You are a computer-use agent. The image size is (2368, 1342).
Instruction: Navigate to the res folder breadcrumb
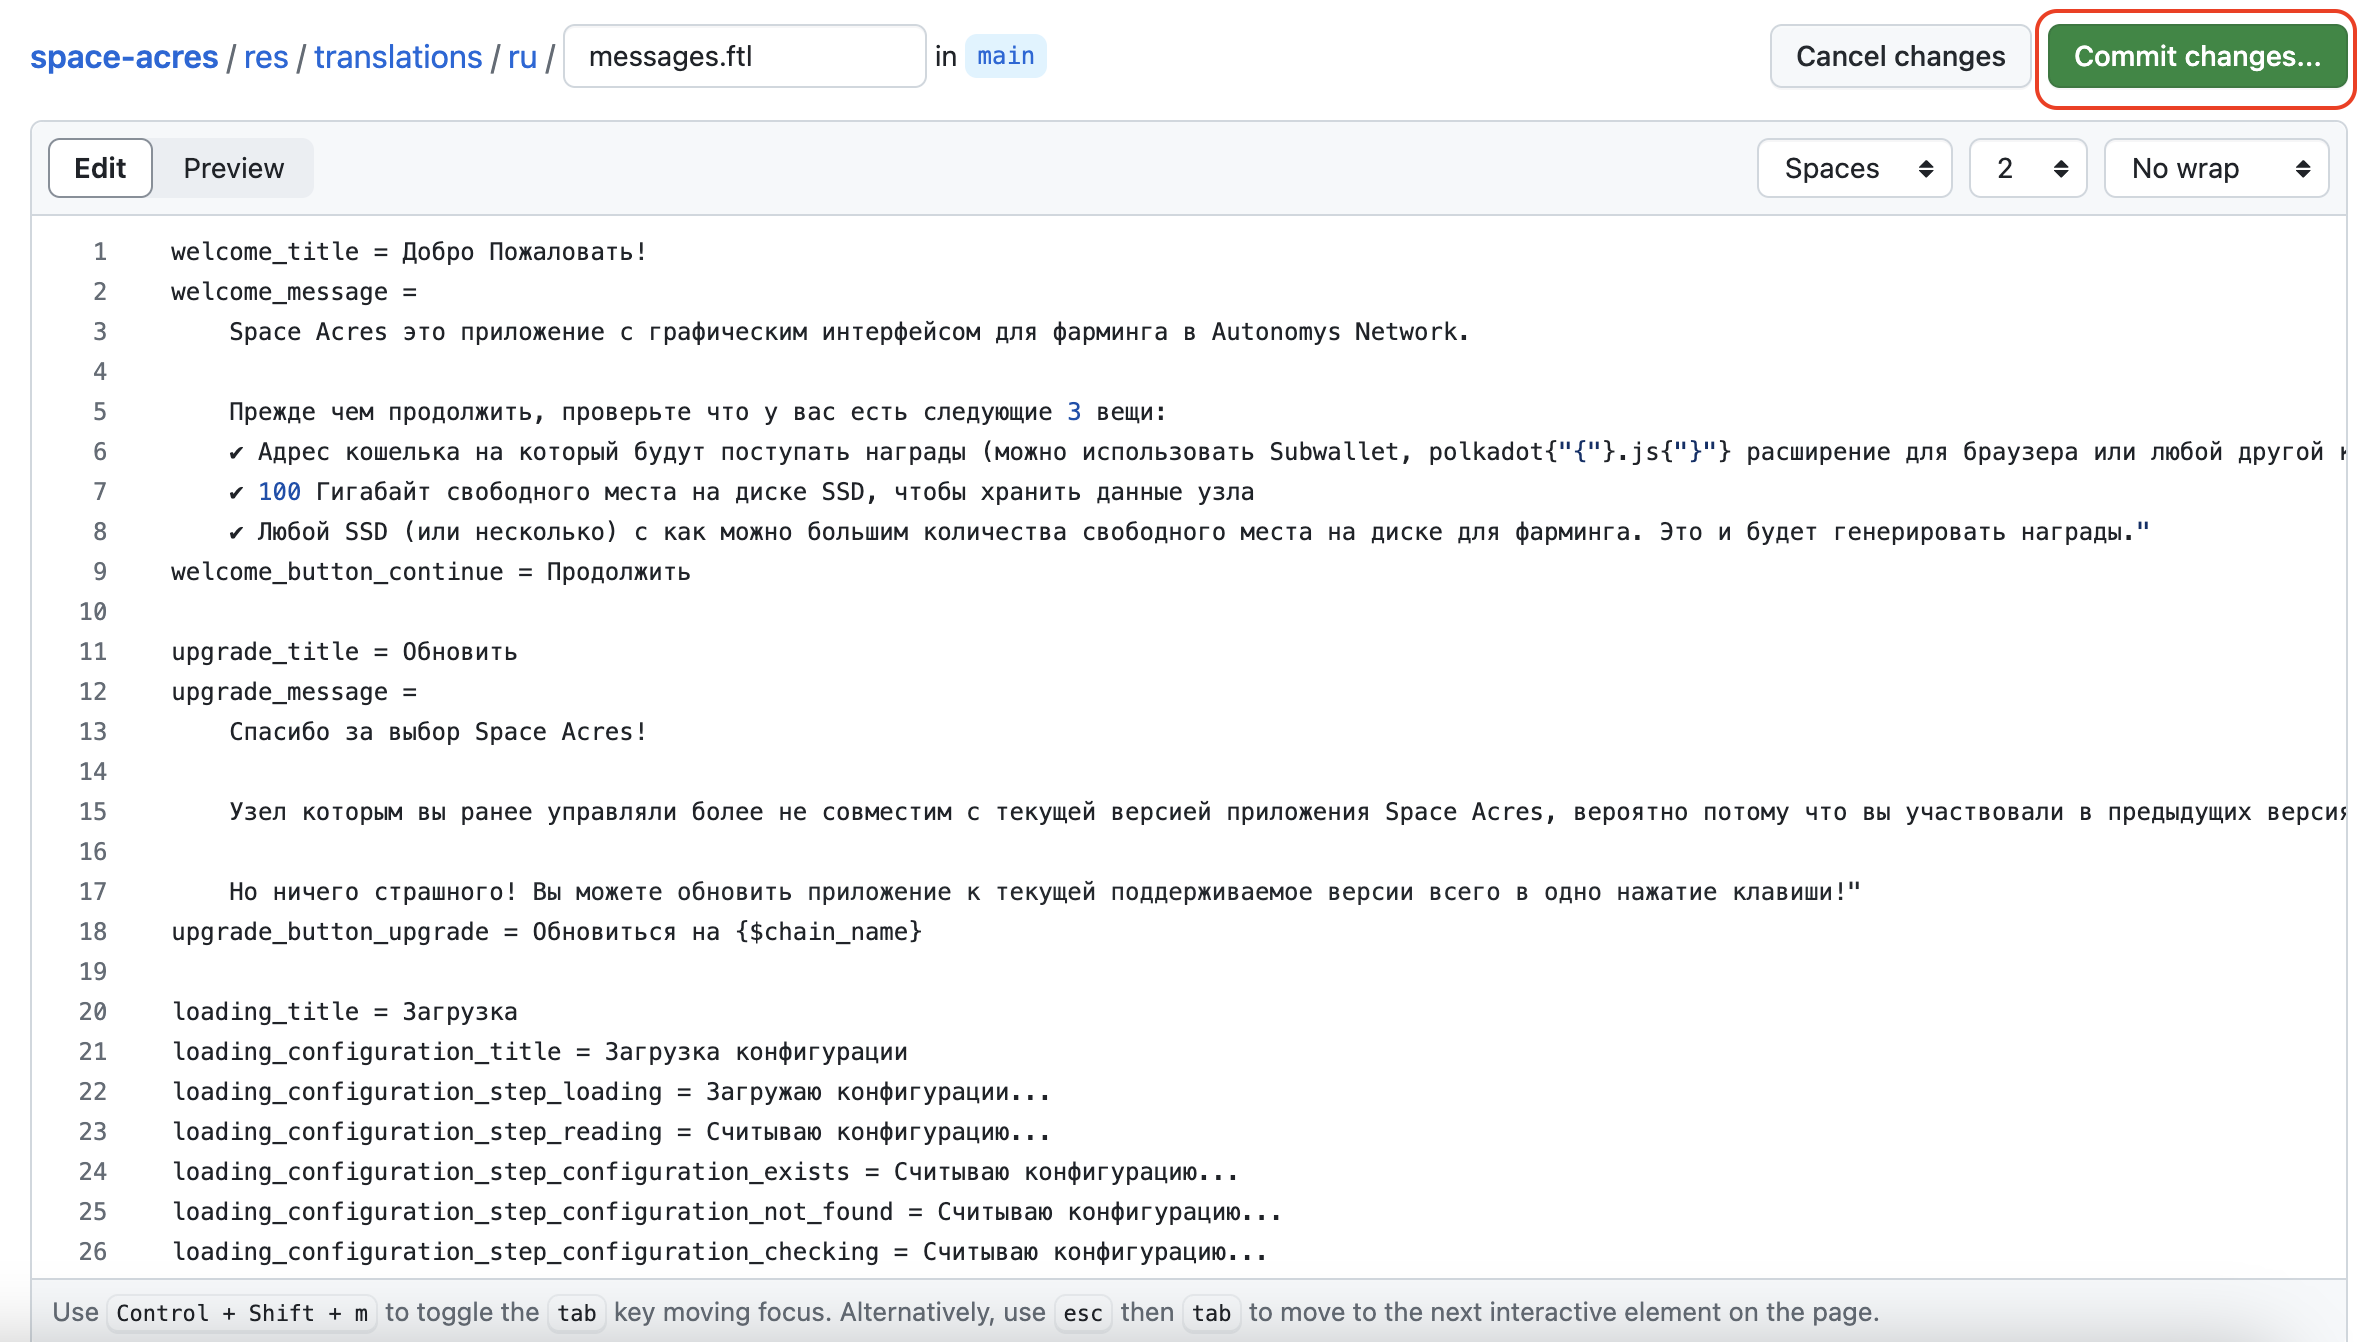[x=265, y=57]
